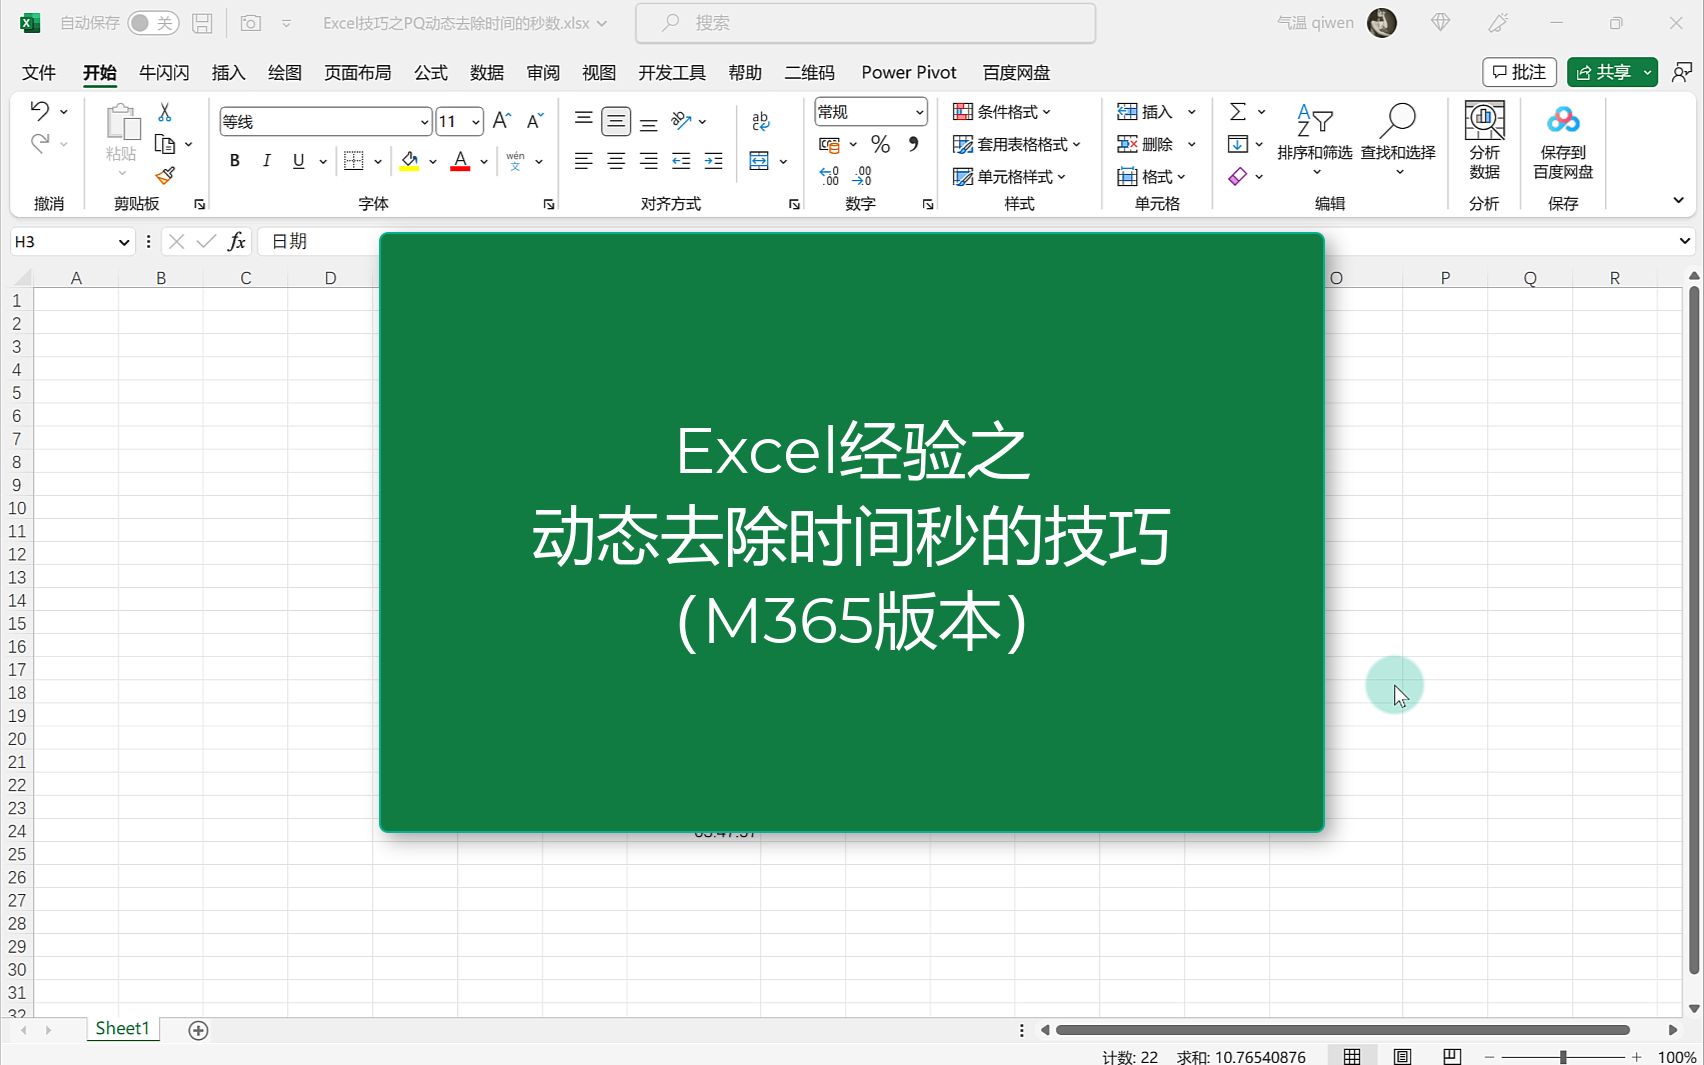Open the 数据 (Data) ribbon tab
Viewport: 1704px width, 1065px height.
click(486, 72)
